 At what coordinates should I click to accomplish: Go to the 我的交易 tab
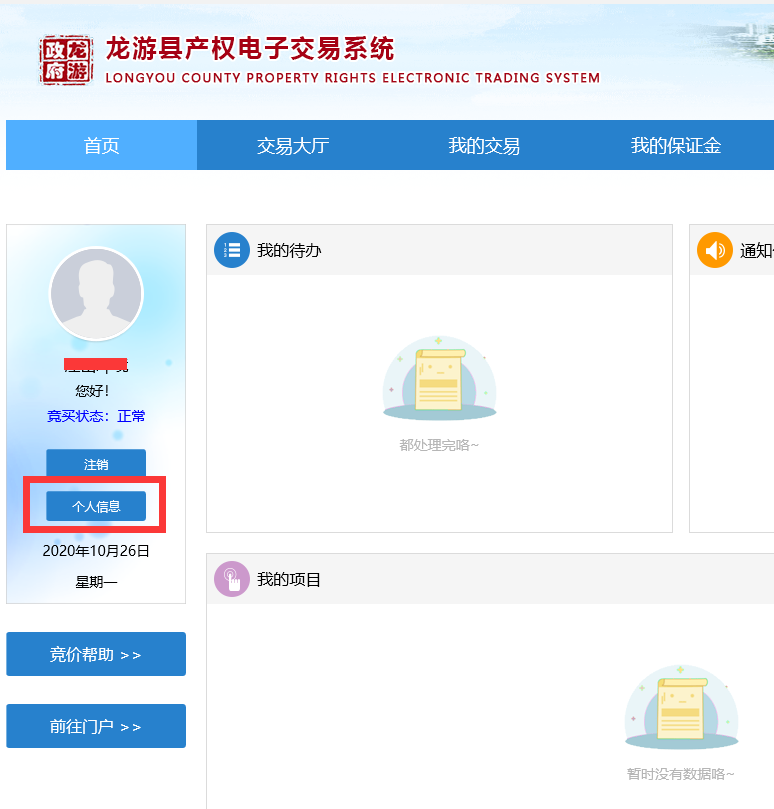[x=484, y=146]
